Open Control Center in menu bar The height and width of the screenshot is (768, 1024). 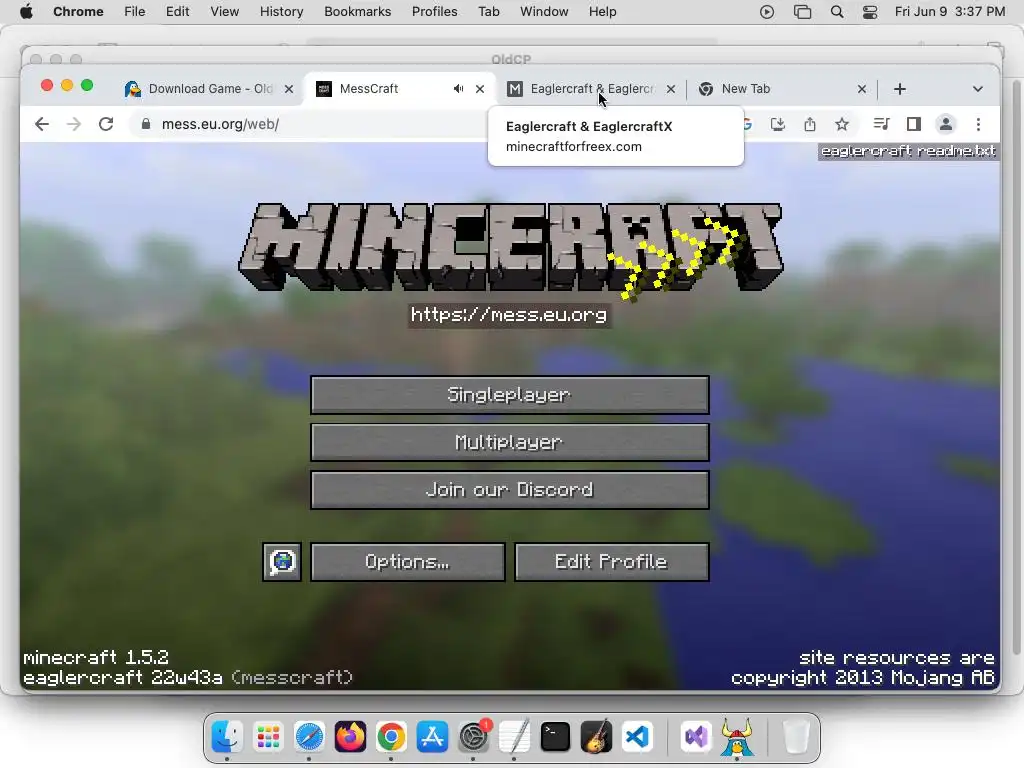pos(870,12)
